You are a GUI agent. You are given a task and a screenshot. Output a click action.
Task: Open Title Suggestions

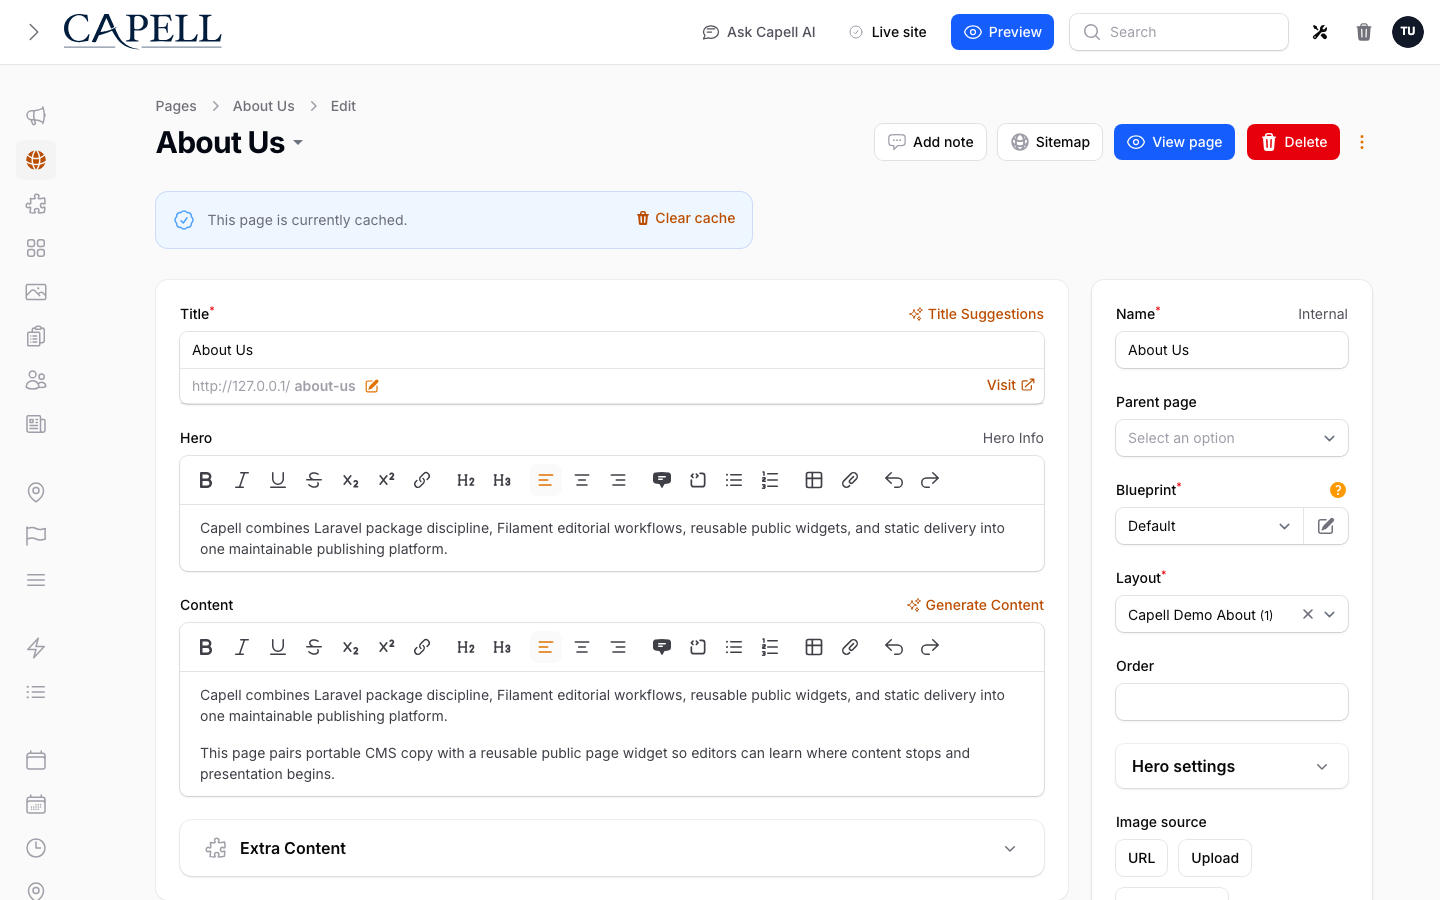click(976, 314)
